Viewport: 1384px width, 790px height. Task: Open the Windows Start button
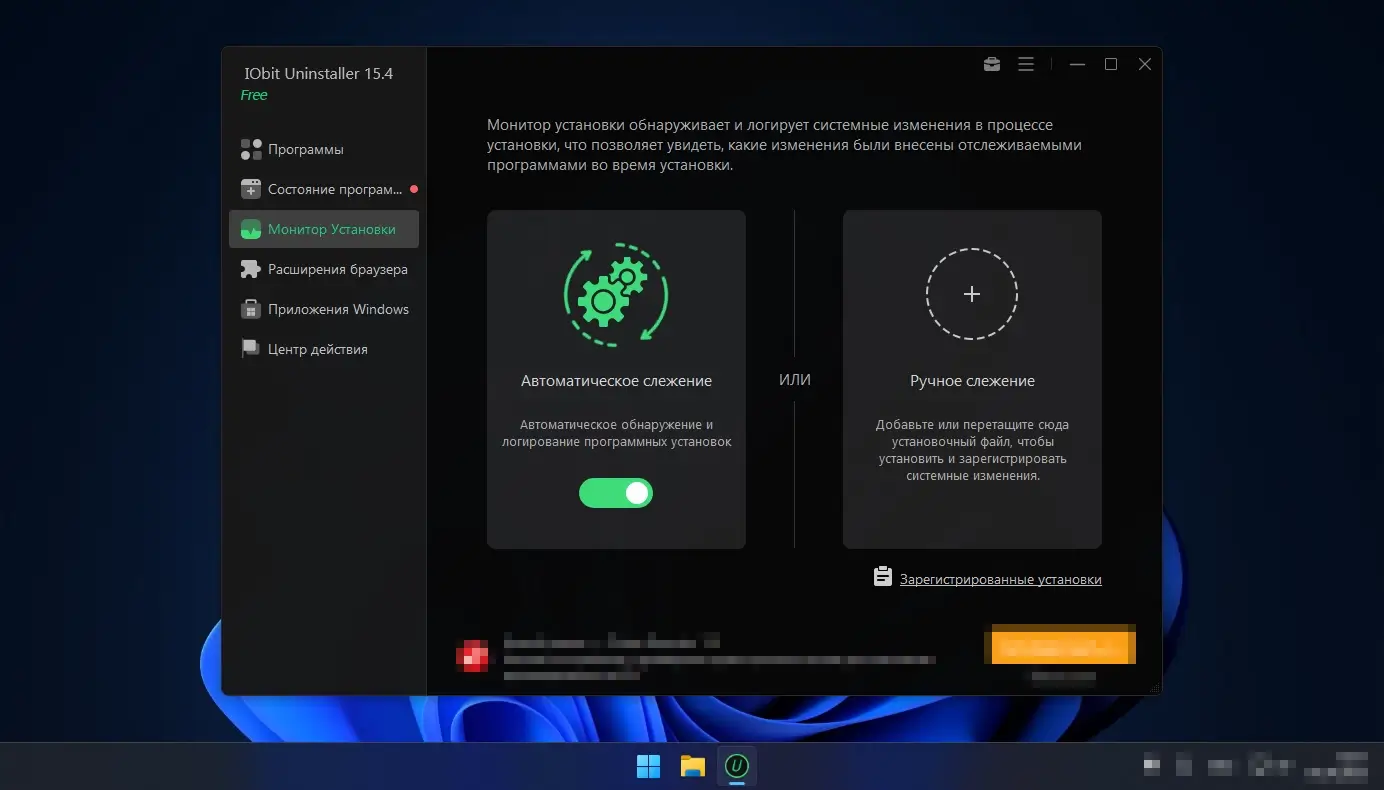648,767
